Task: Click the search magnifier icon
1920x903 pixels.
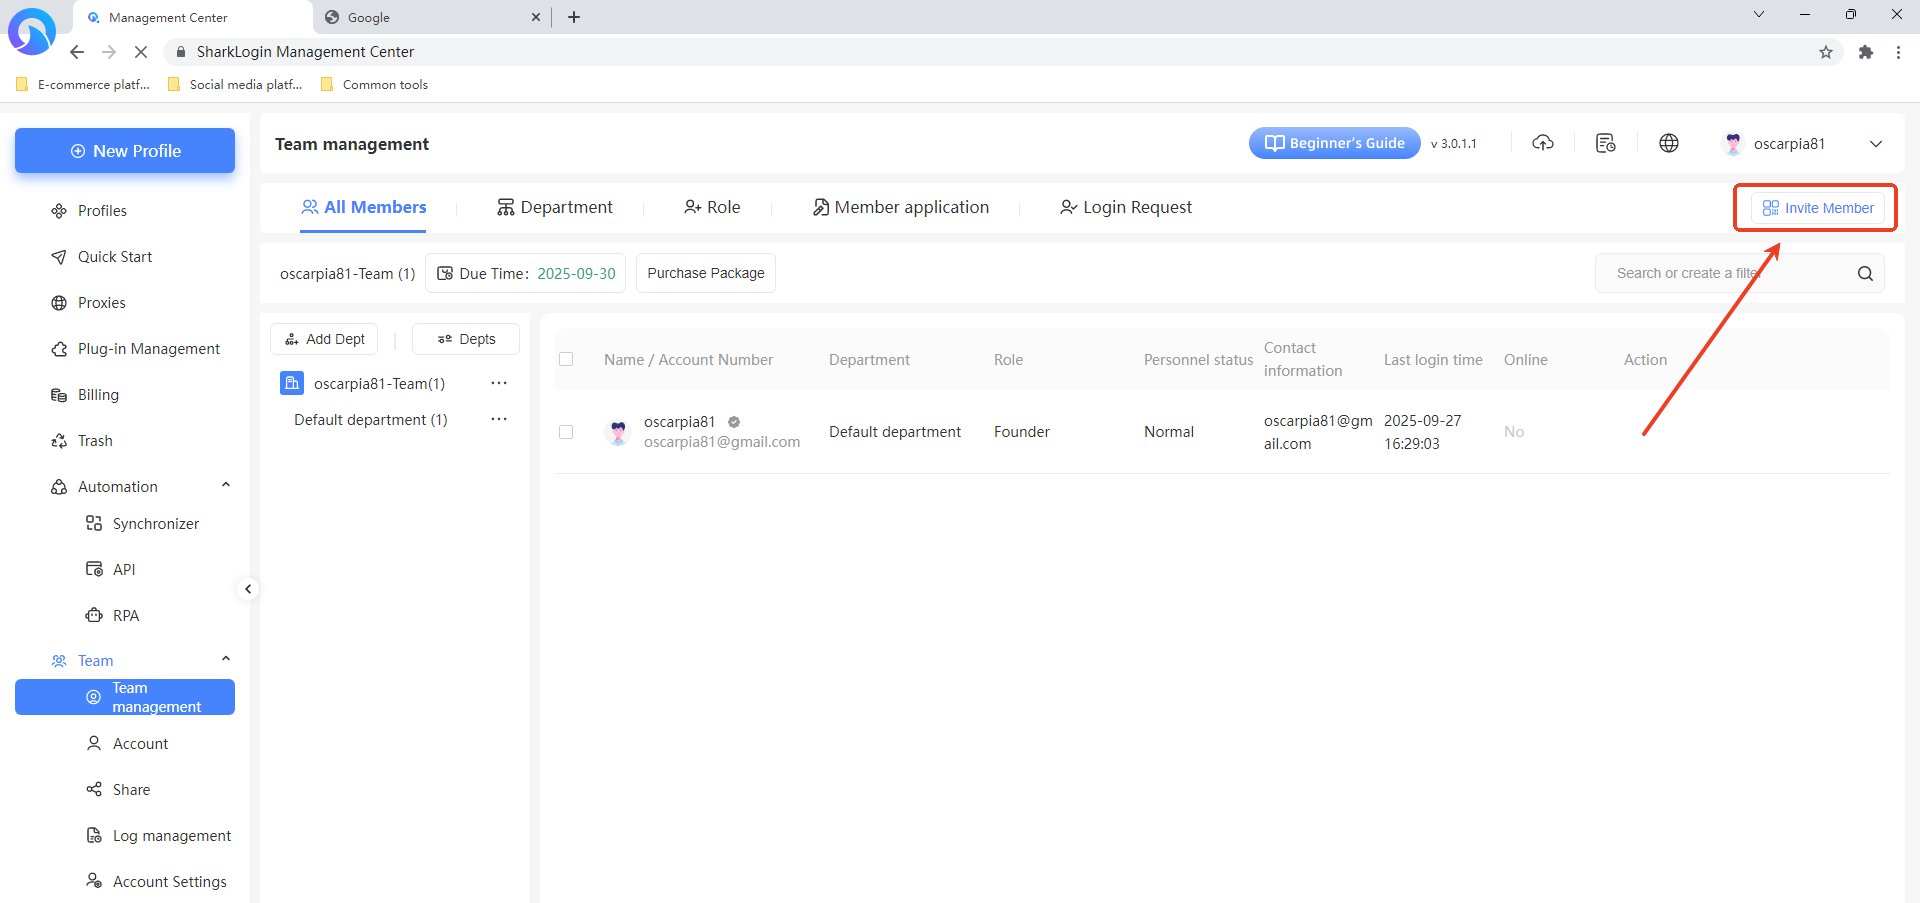Action: click(x=1865, y=273)
